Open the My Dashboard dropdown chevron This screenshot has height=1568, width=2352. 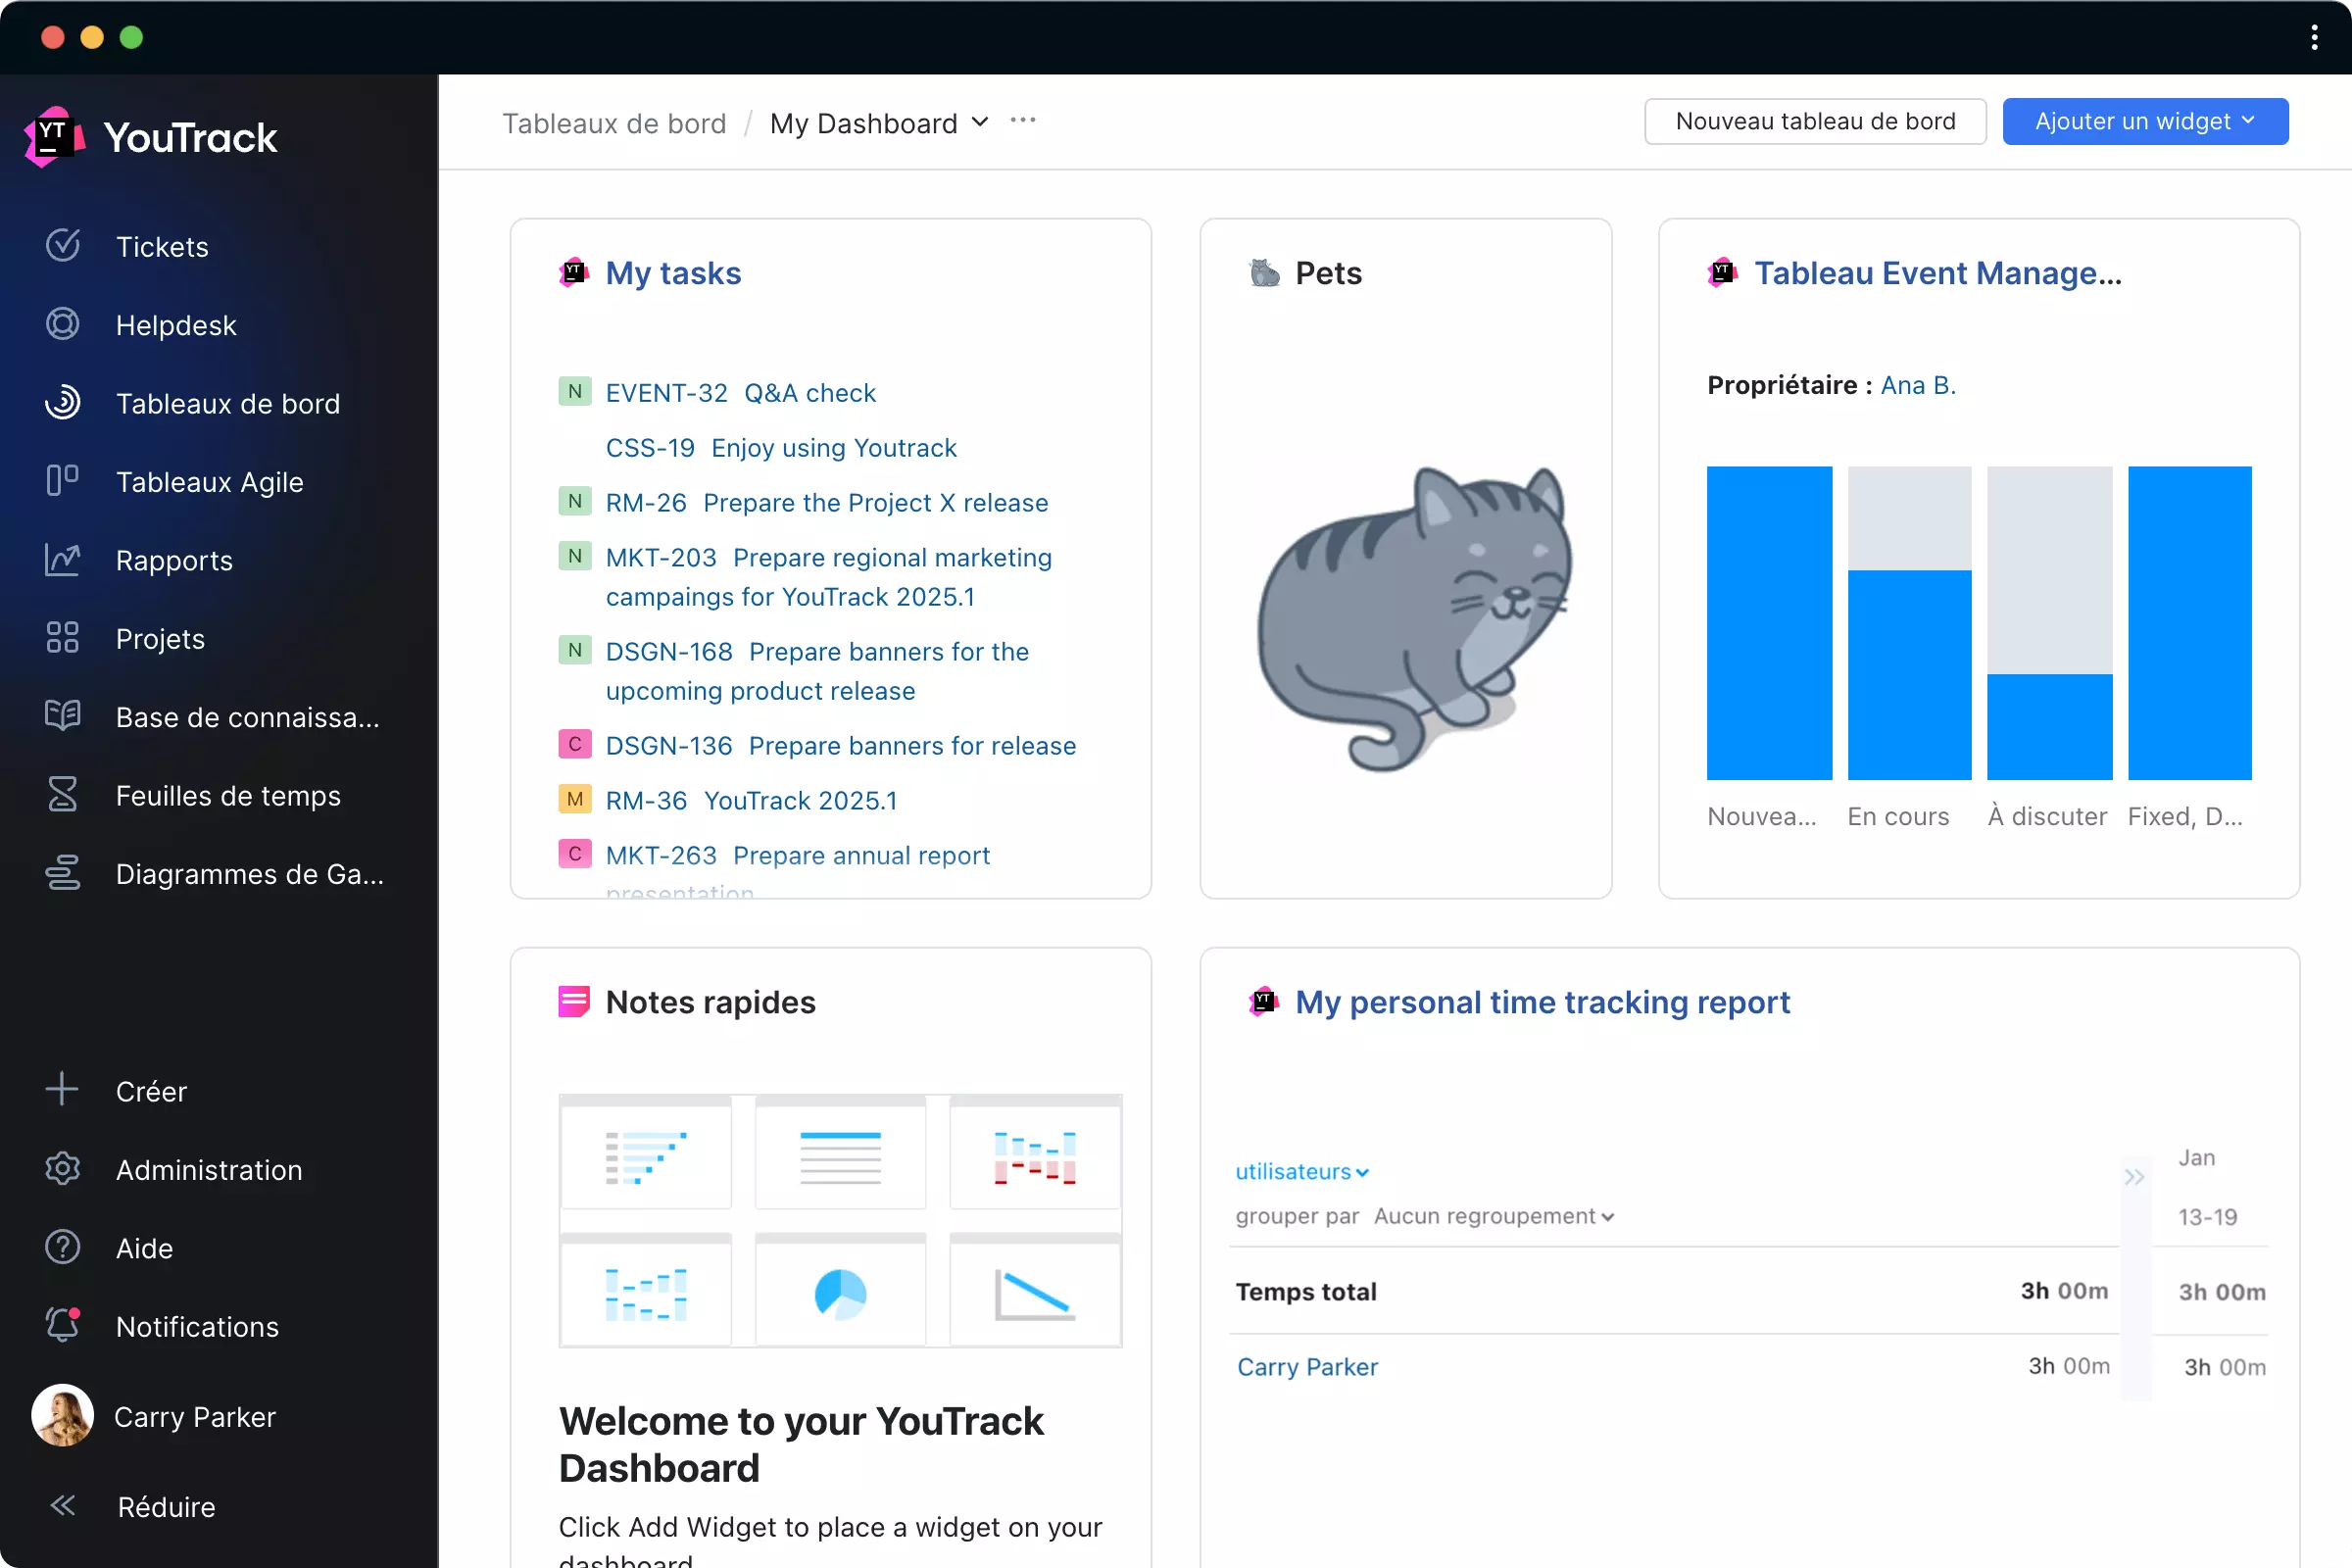[x=980, y=122]
